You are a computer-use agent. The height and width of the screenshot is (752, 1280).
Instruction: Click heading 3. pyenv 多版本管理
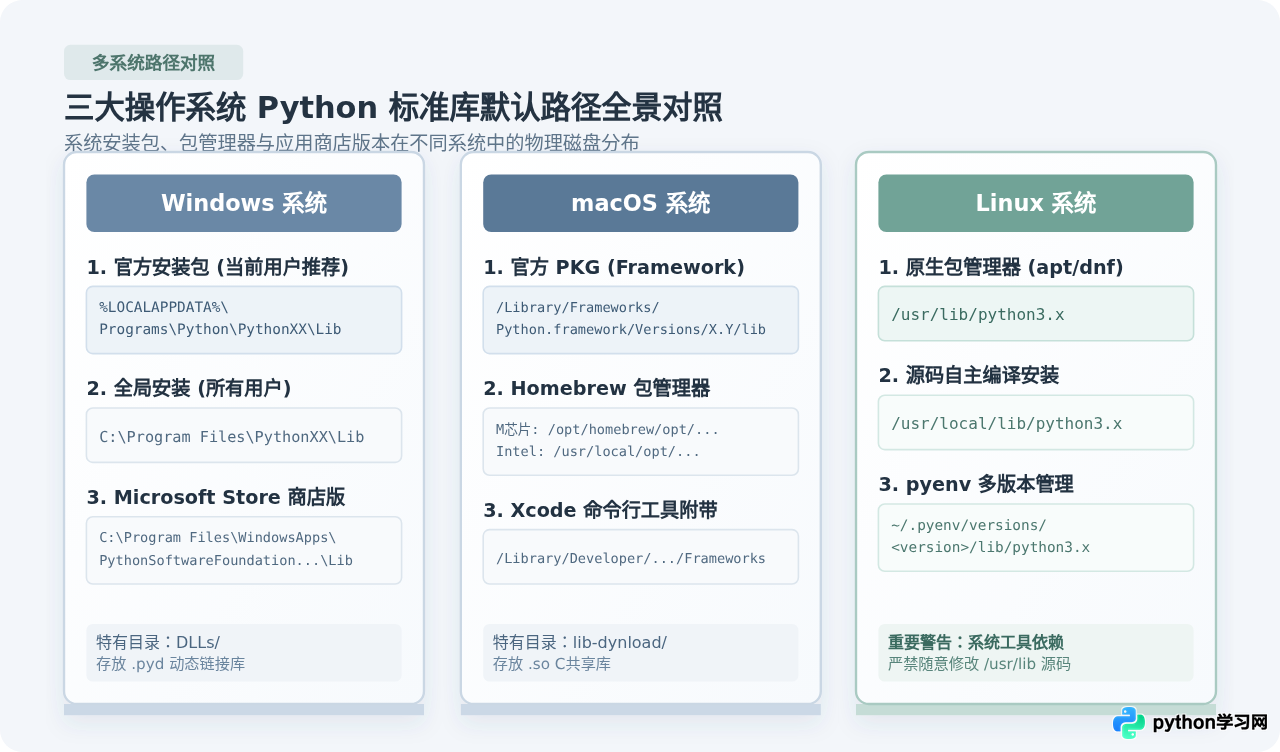coord(976,485)
